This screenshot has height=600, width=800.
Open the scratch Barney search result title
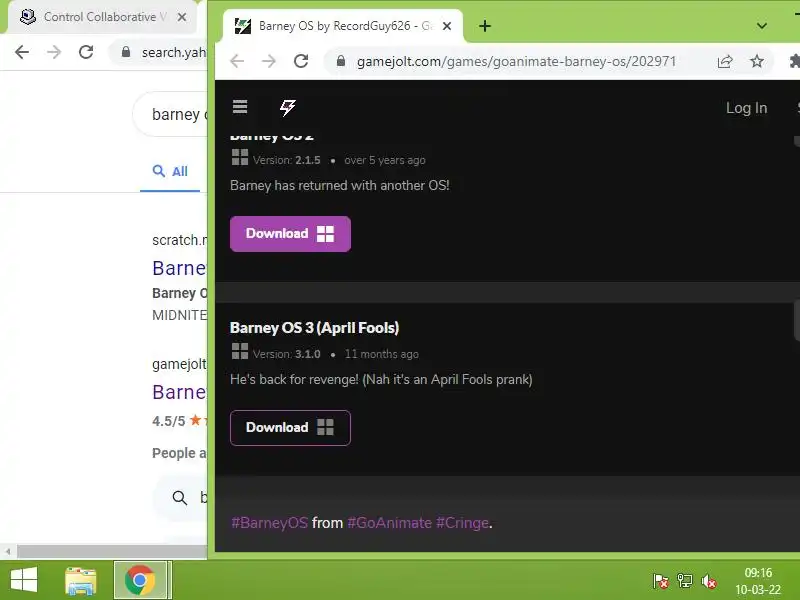click(x=179, y=268)
